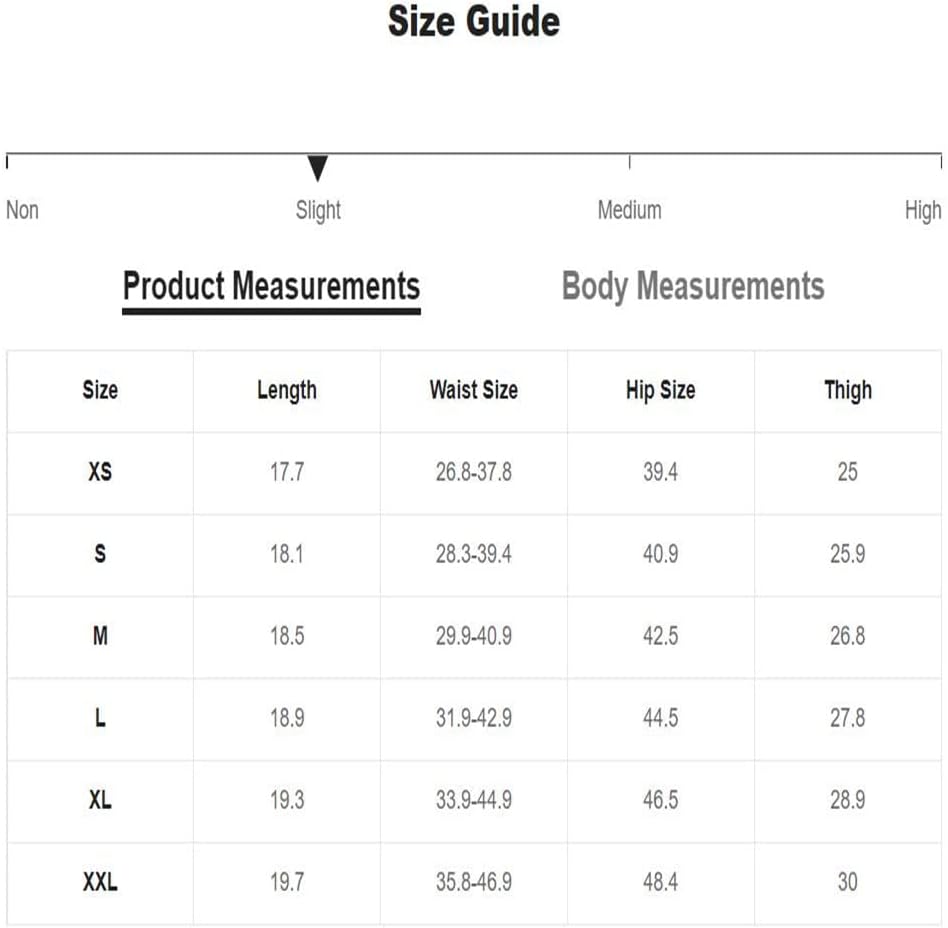The image size is (948, 928).
Task: Click the Thigh column header
Action: click(x=848, y=391)
